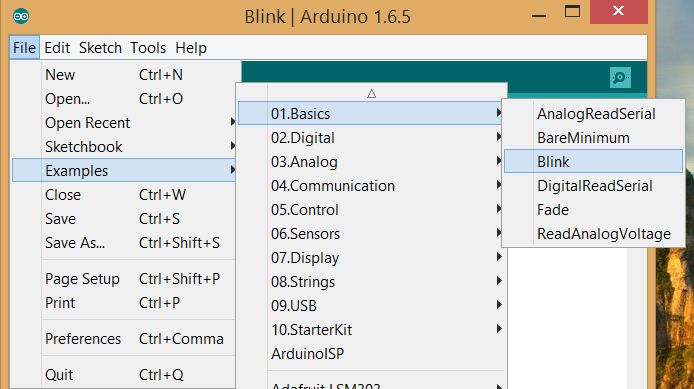The height and width of the screenshot is (389, 694).
Task: Open the Fade example
Action: (594, 209)
